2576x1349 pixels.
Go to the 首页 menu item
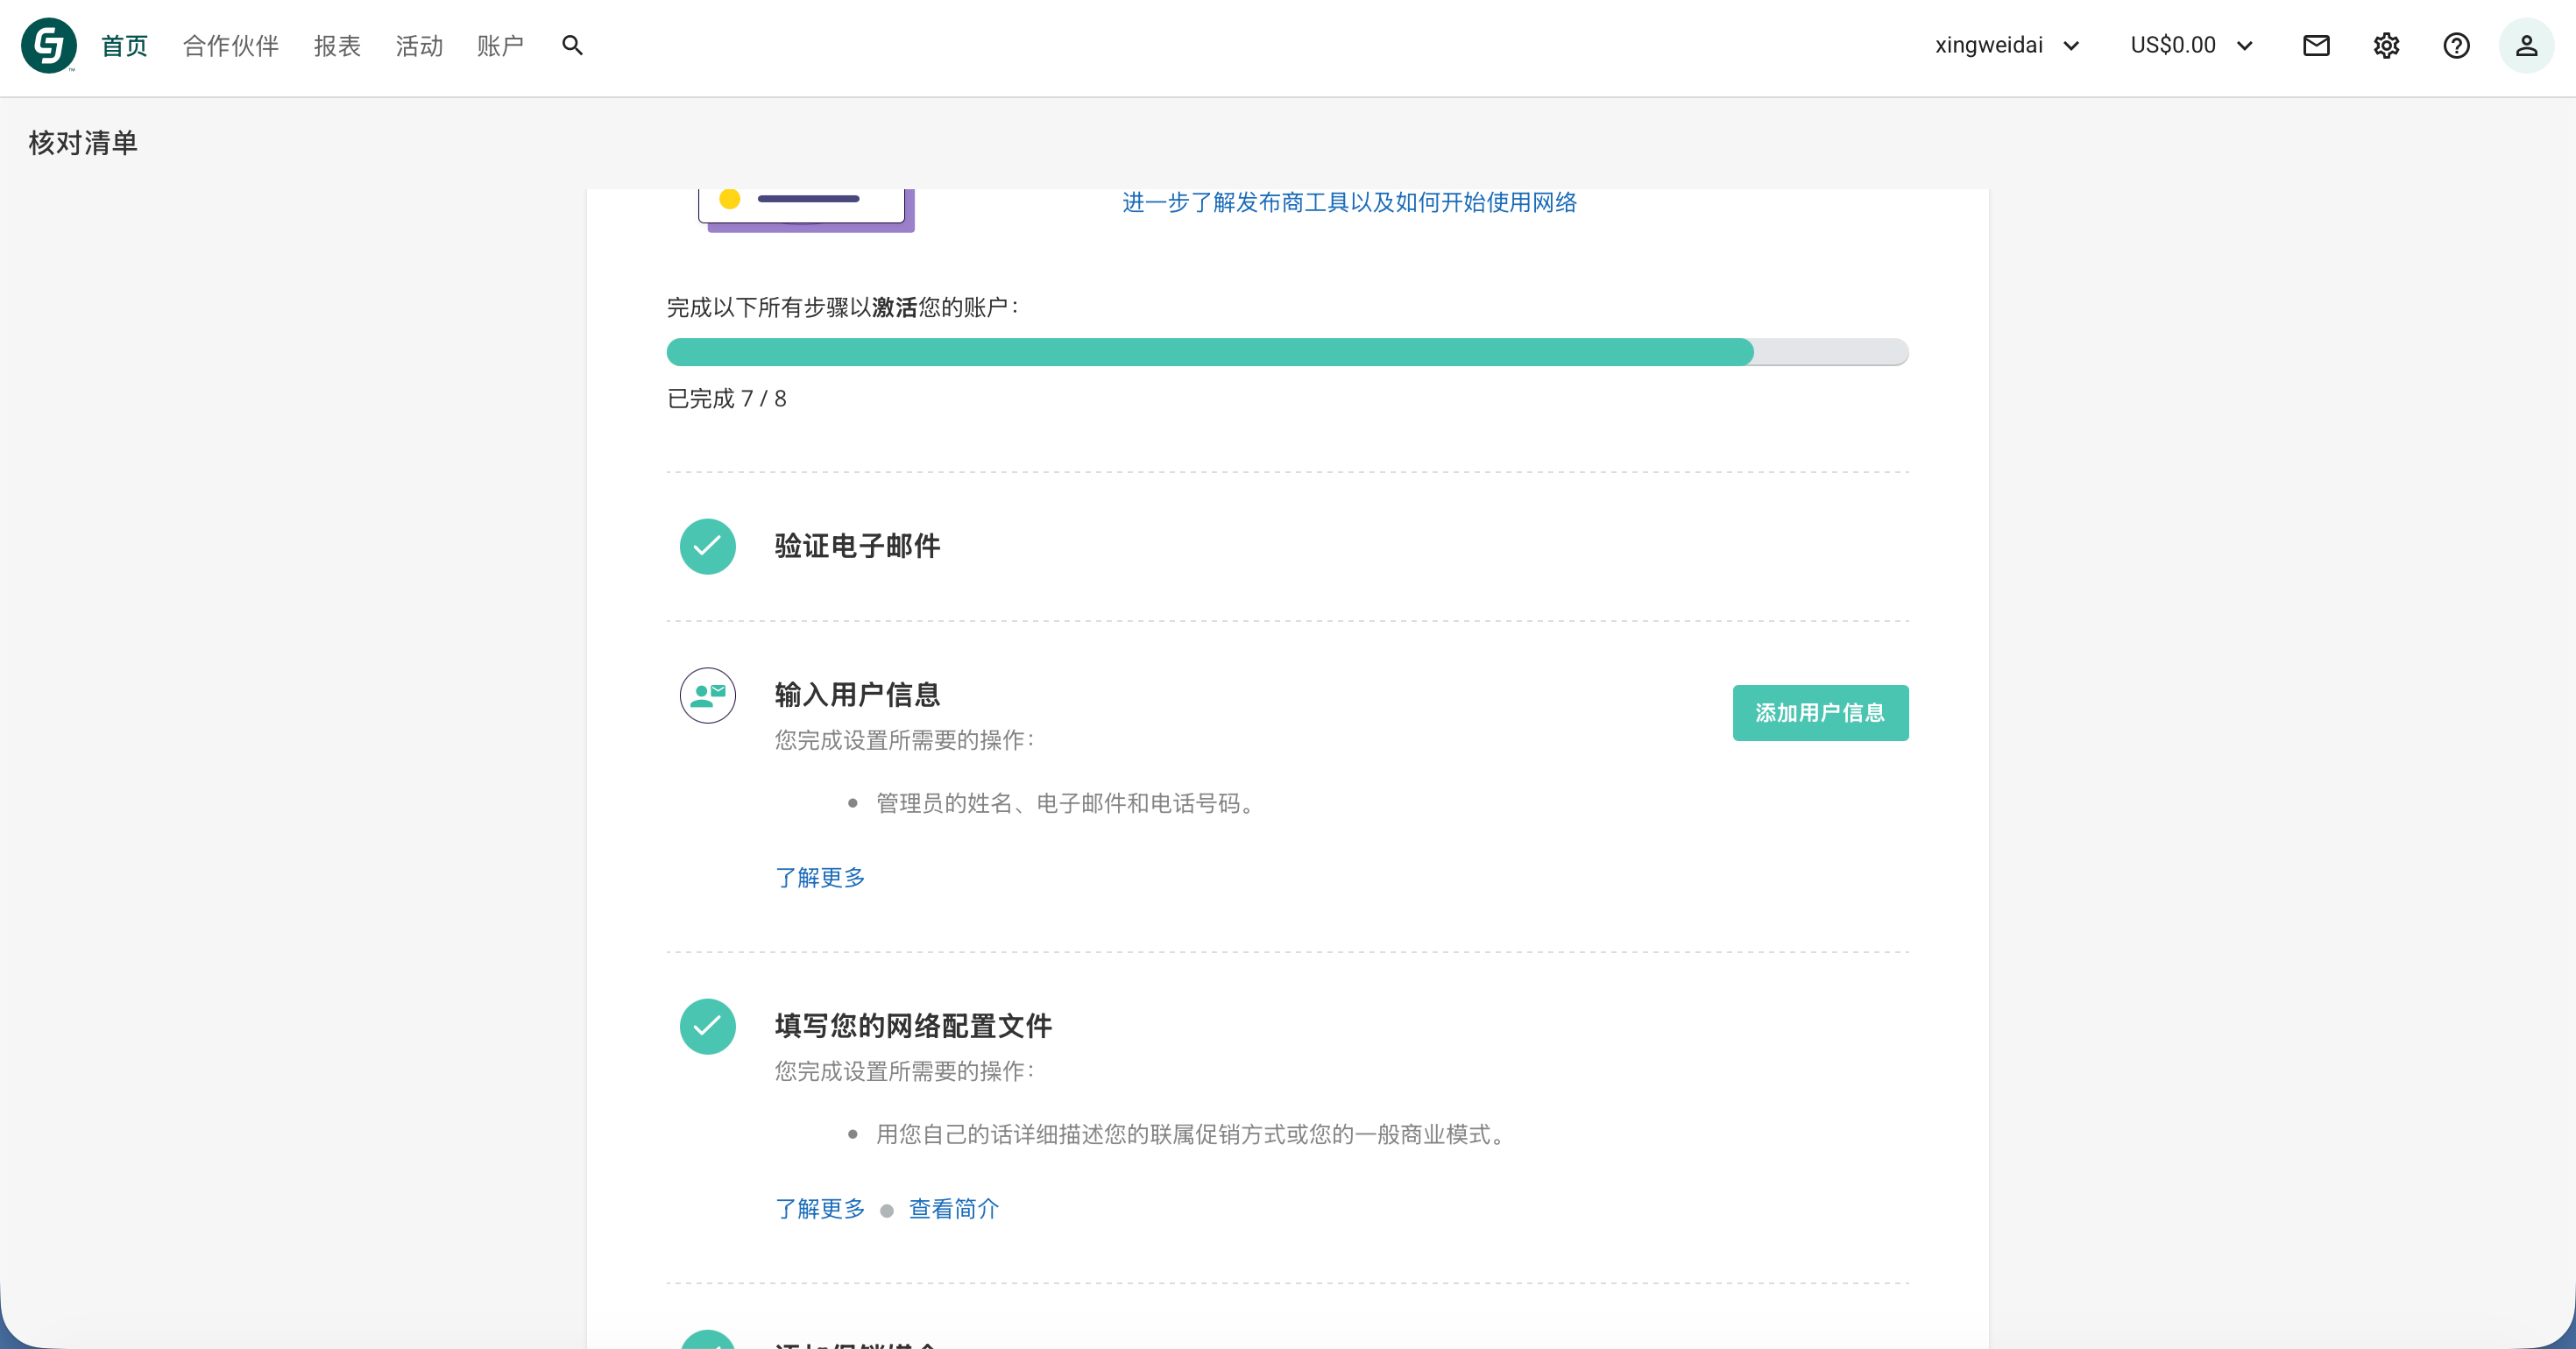click(x=125, y=46)
